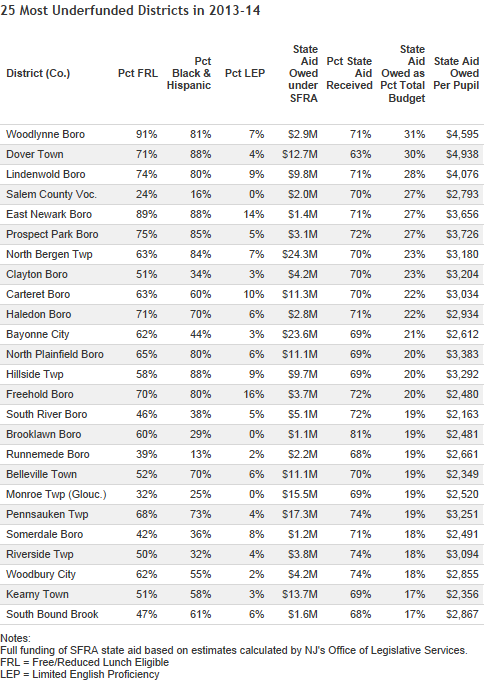Select the Monroe Twp (Glouc.) row
Image resolution: width=484 pixels, height=694 pixels.
242,494
